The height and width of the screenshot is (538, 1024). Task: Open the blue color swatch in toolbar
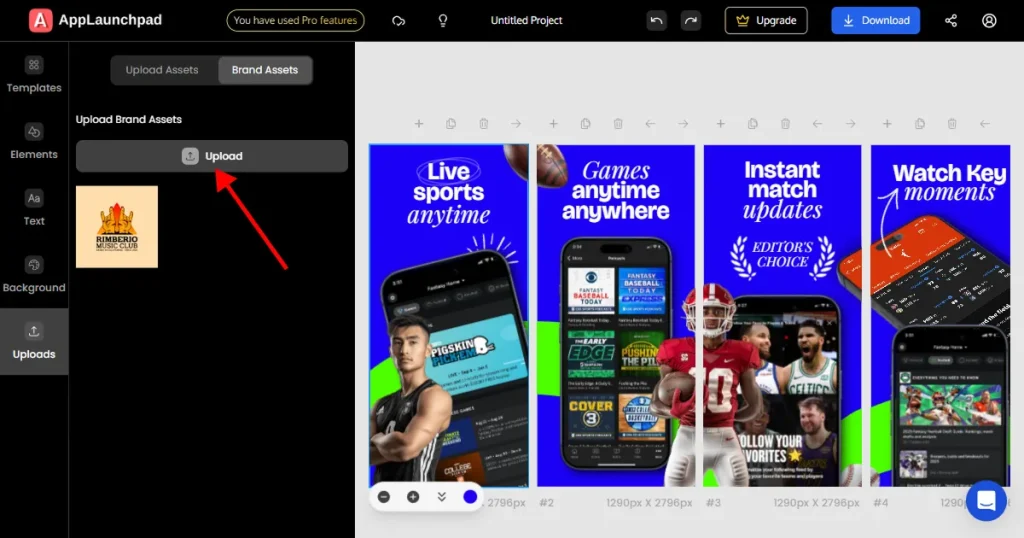point(470,497)
